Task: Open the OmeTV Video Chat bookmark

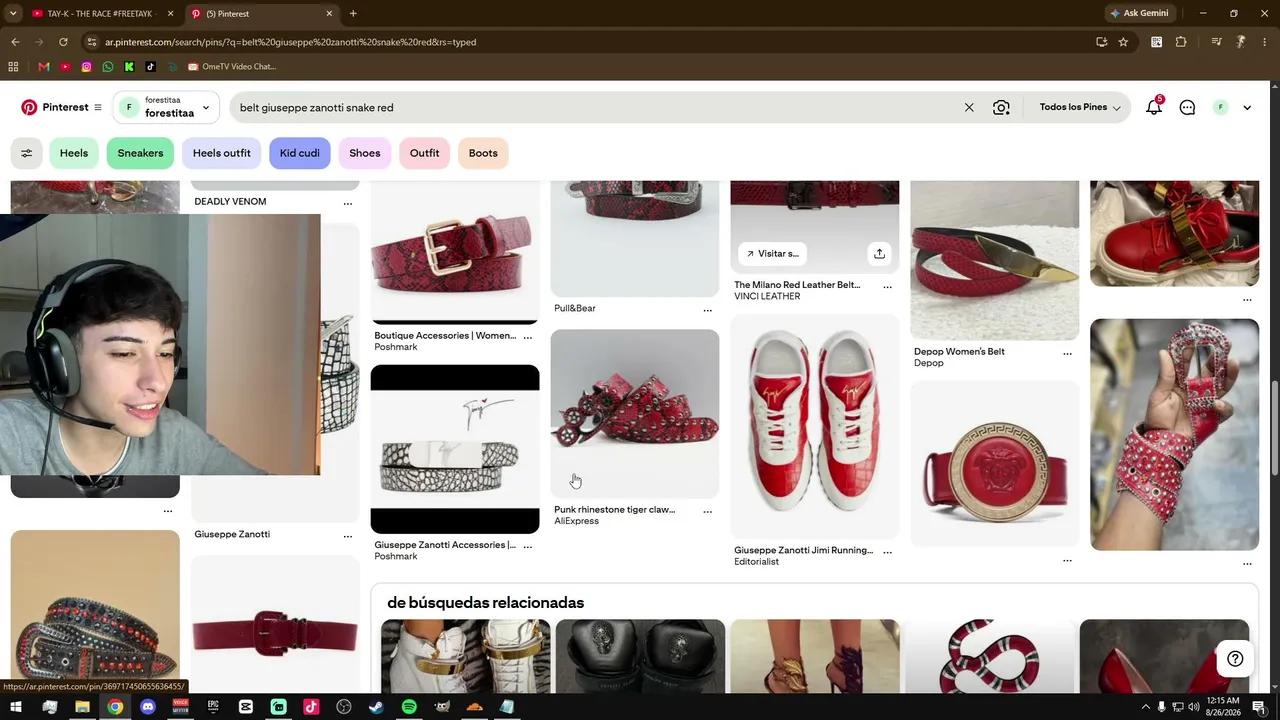Action: pos(231,67)
